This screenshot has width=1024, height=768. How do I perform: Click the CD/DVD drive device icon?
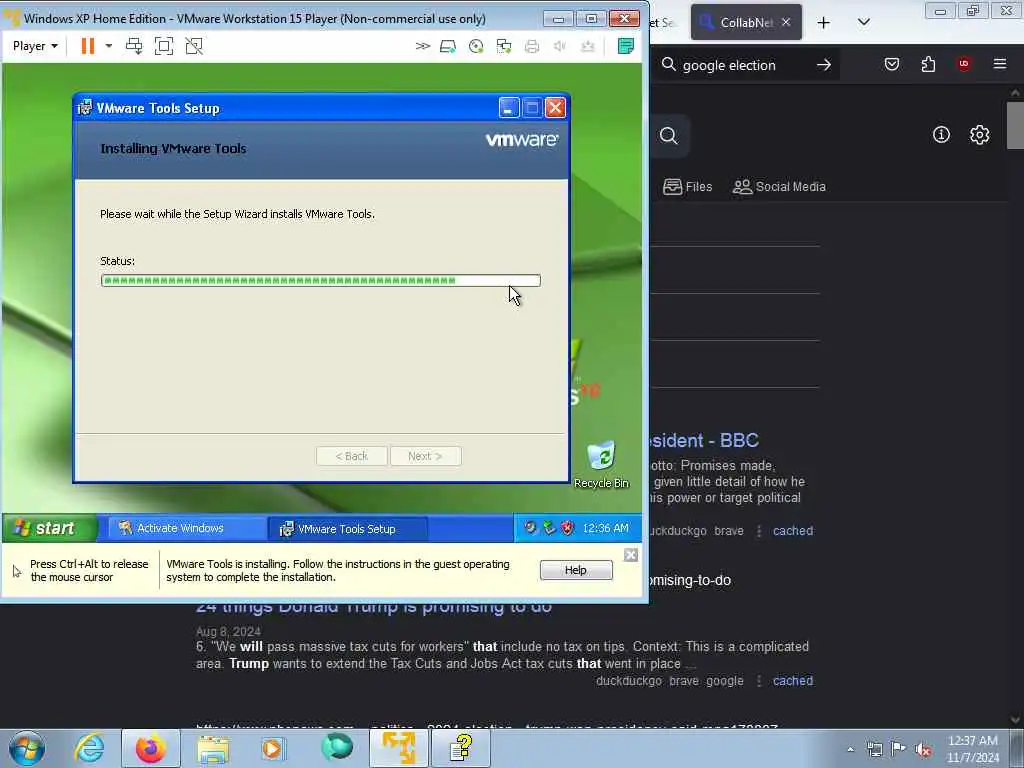[x=476, y=46]
